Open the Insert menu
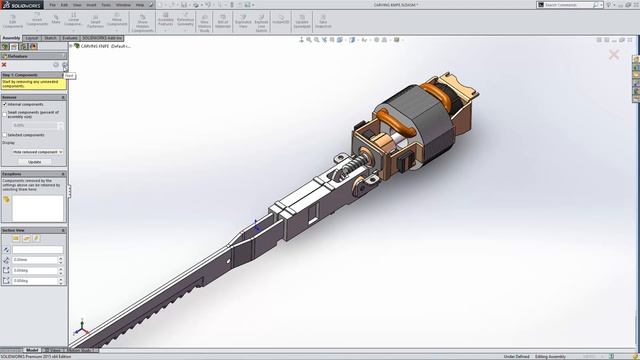 tap(91, 5)
